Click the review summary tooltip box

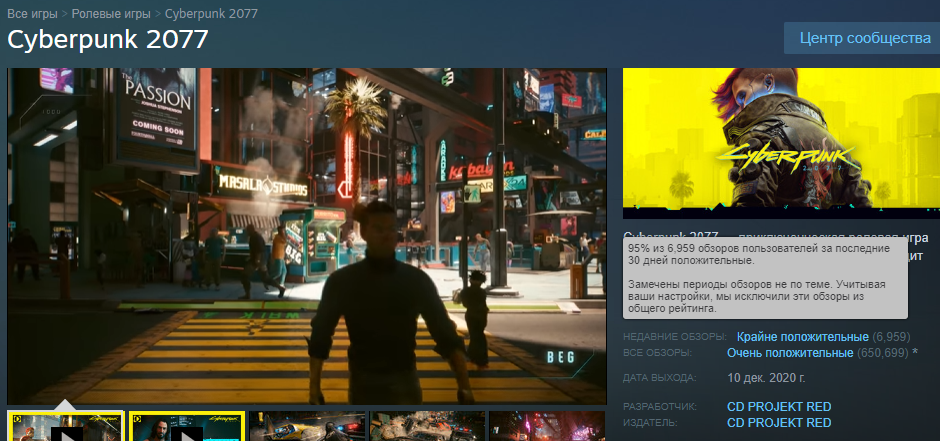765,277
